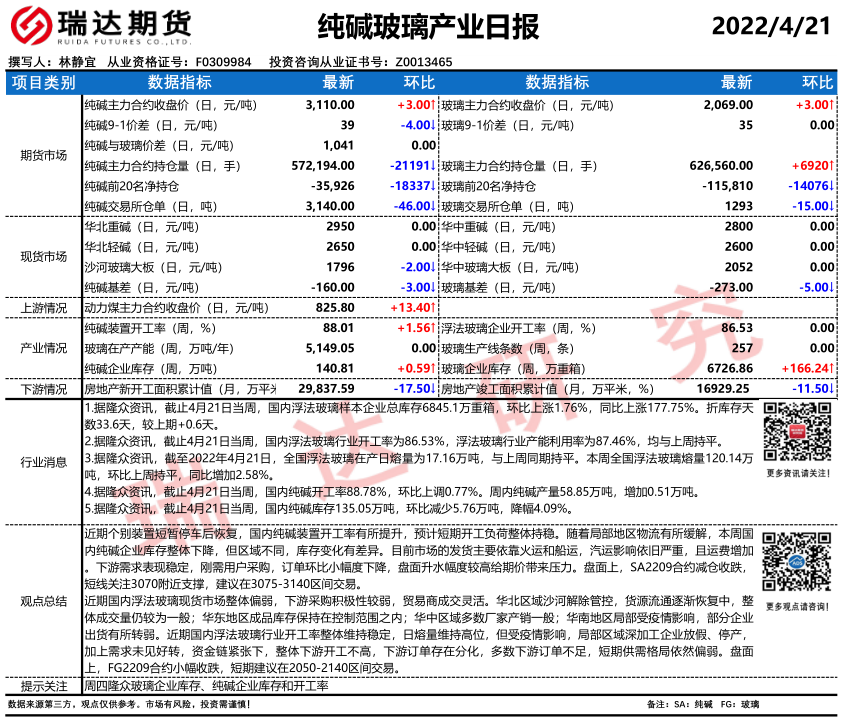
Task: Click the 更多资讯请关注 caption
Action: 796,473
